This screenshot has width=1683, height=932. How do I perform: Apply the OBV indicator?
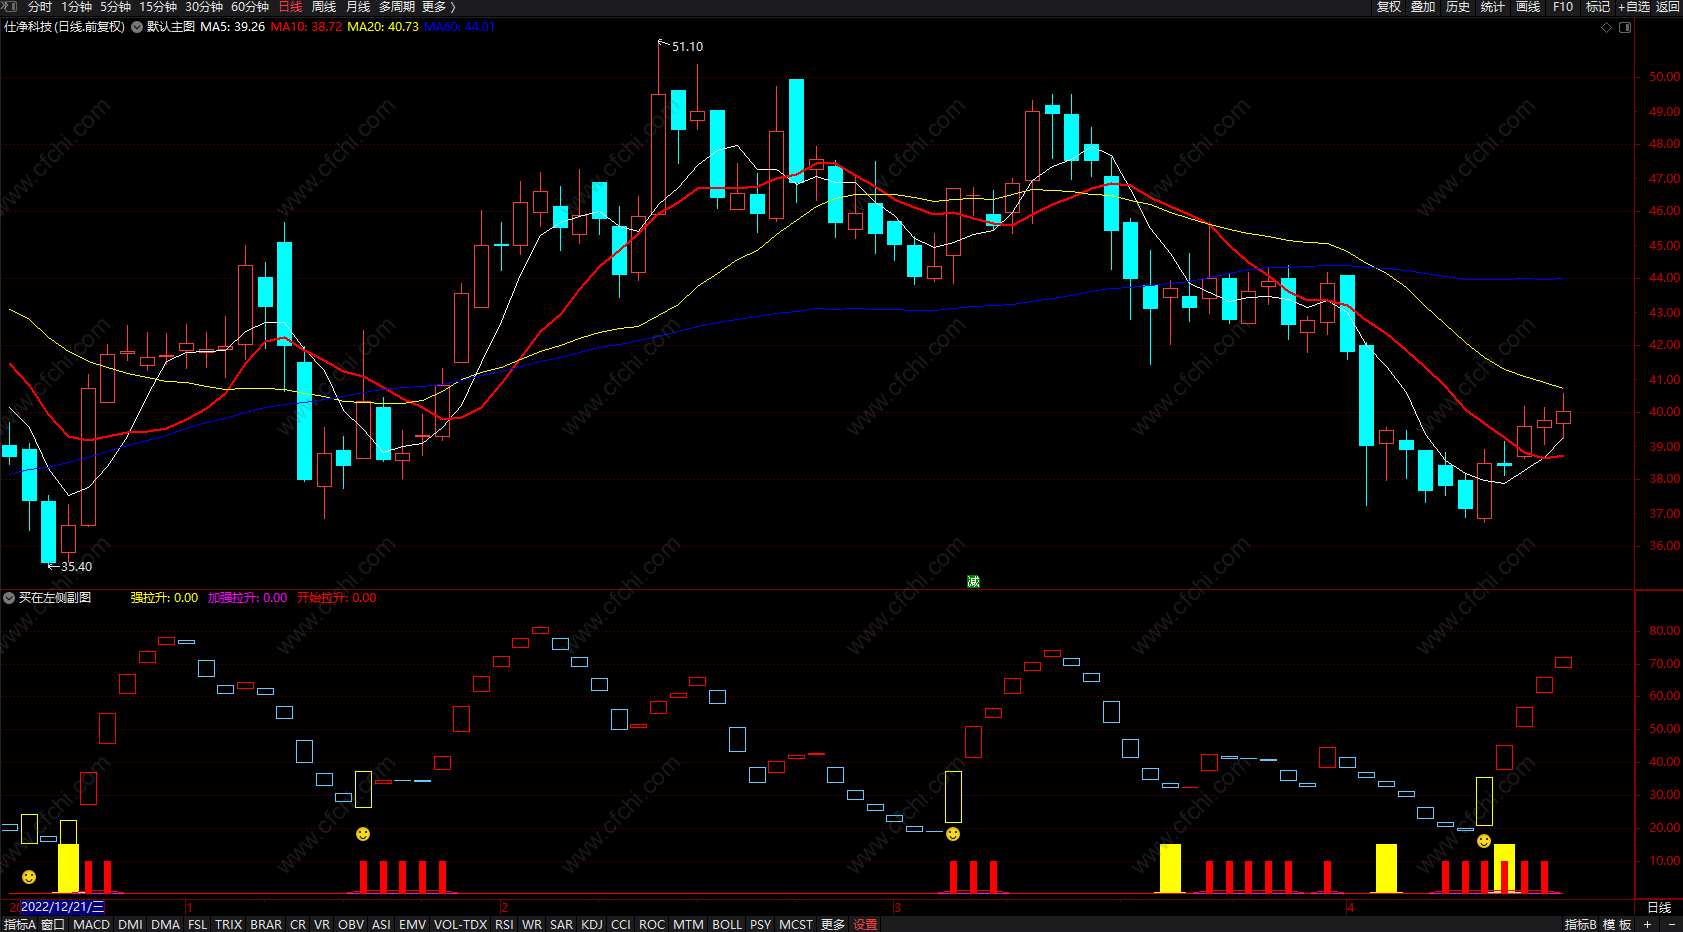(x=351, y=925)
